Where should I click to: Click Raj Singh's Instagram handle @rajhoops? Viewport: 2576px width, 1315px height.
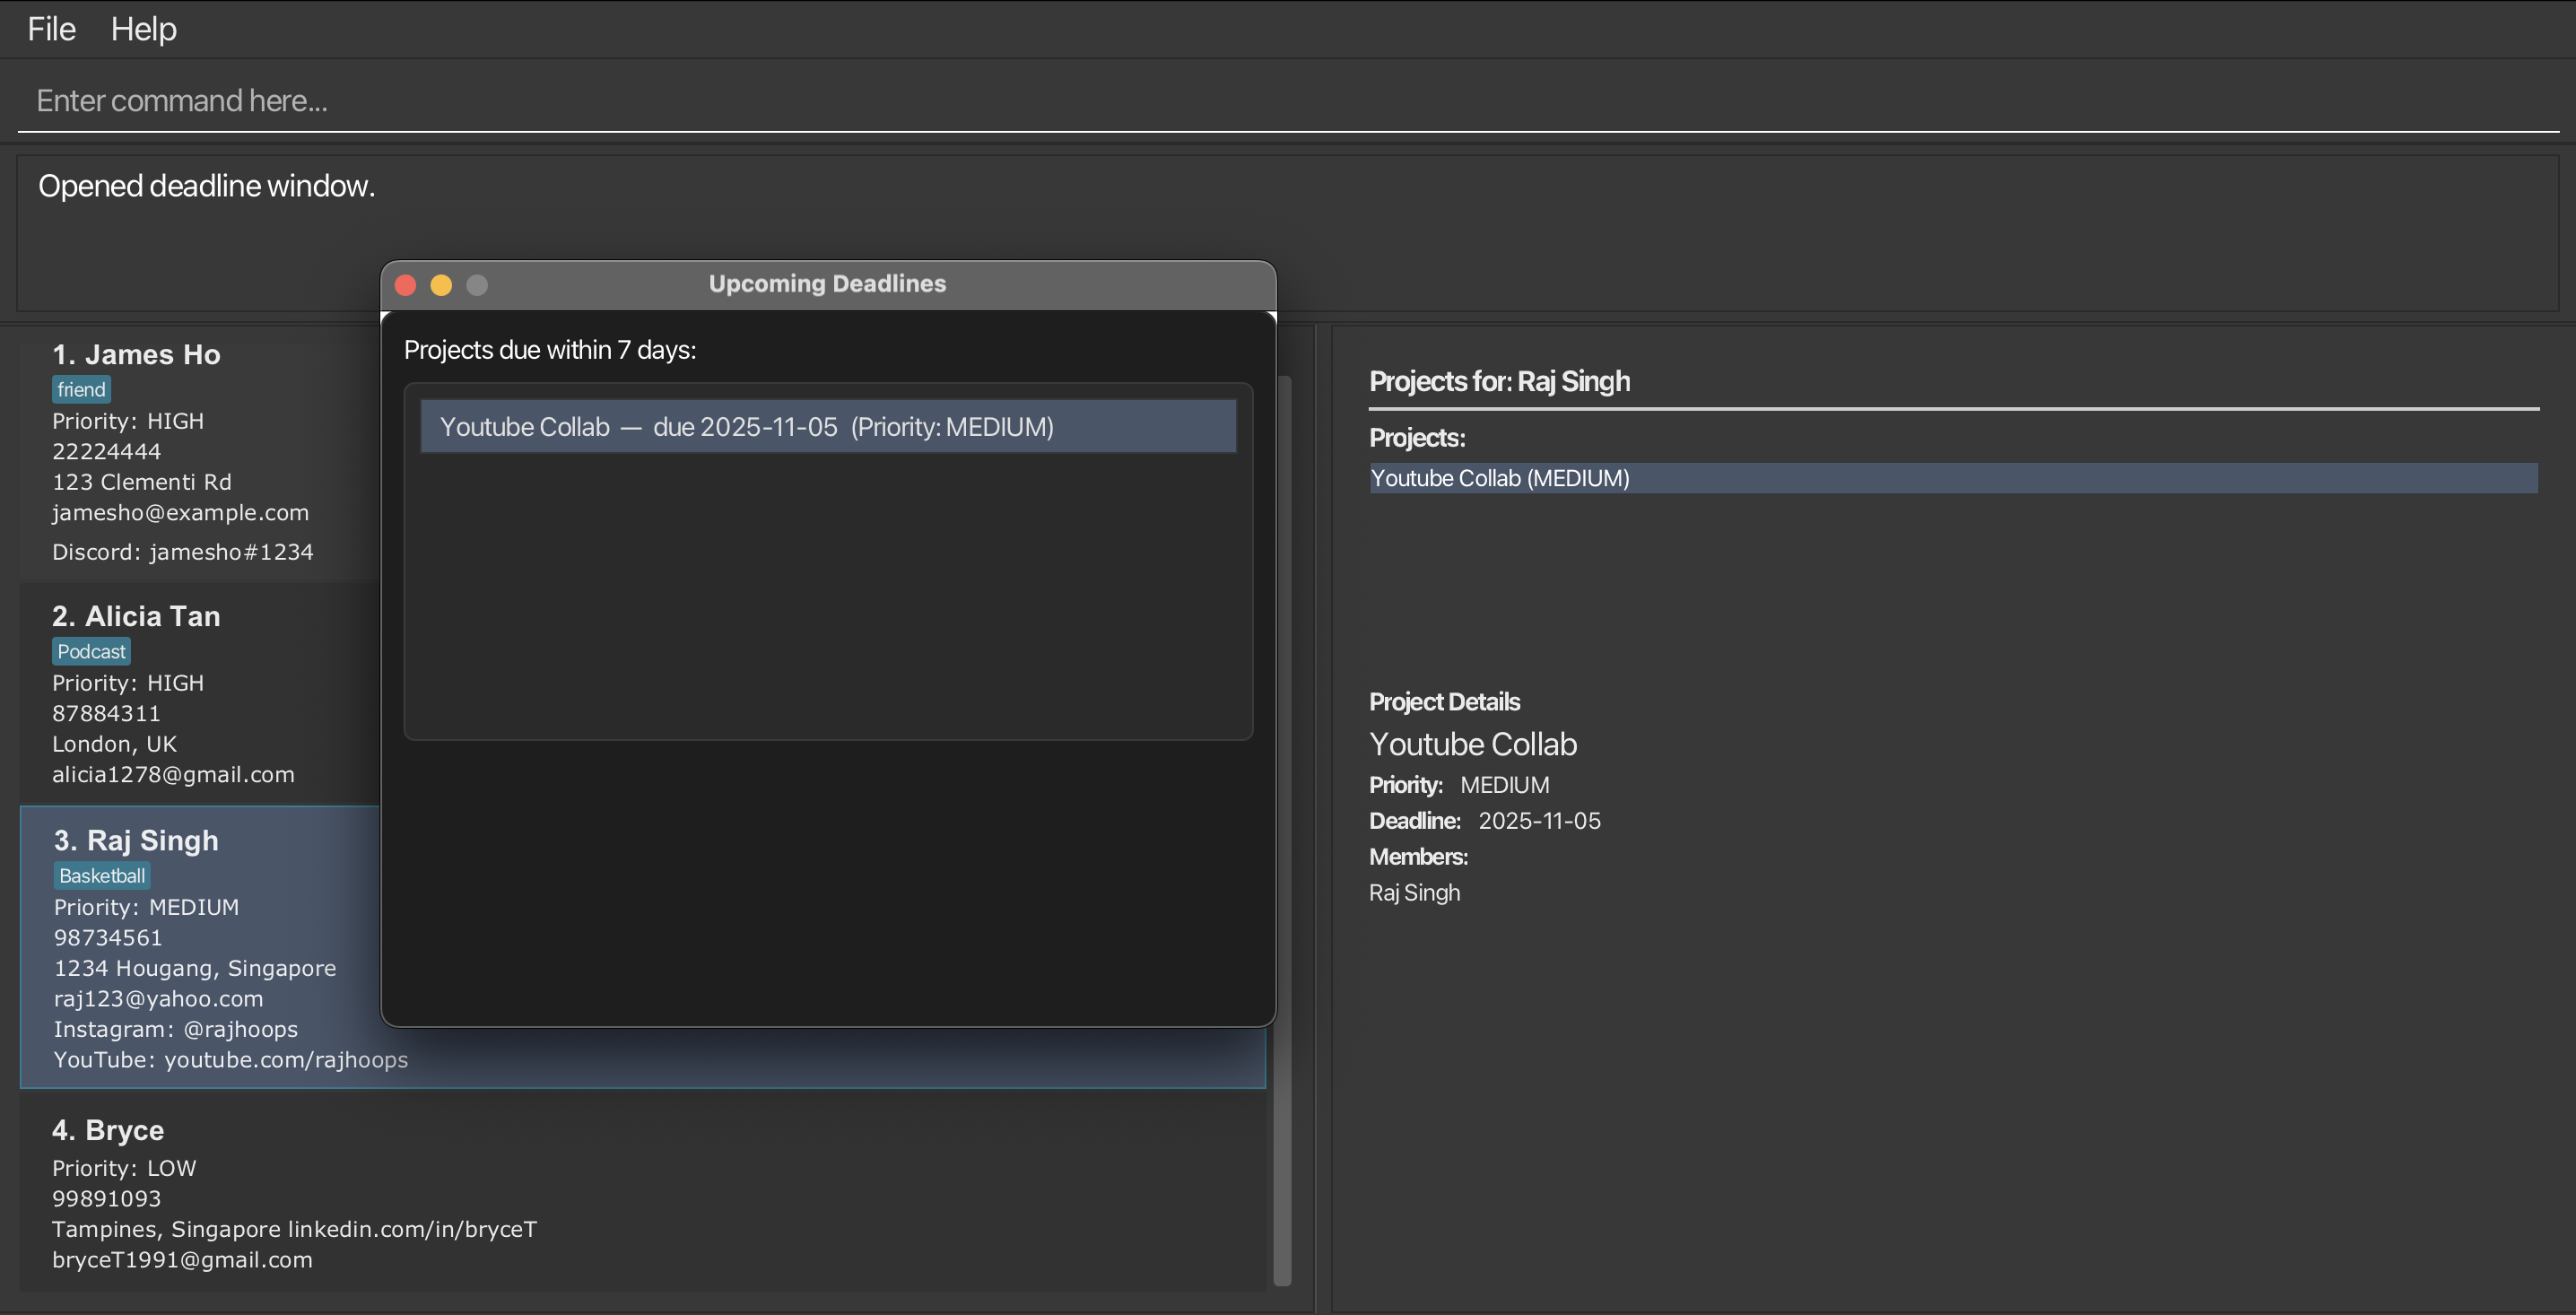click(x=176, y=1029)
